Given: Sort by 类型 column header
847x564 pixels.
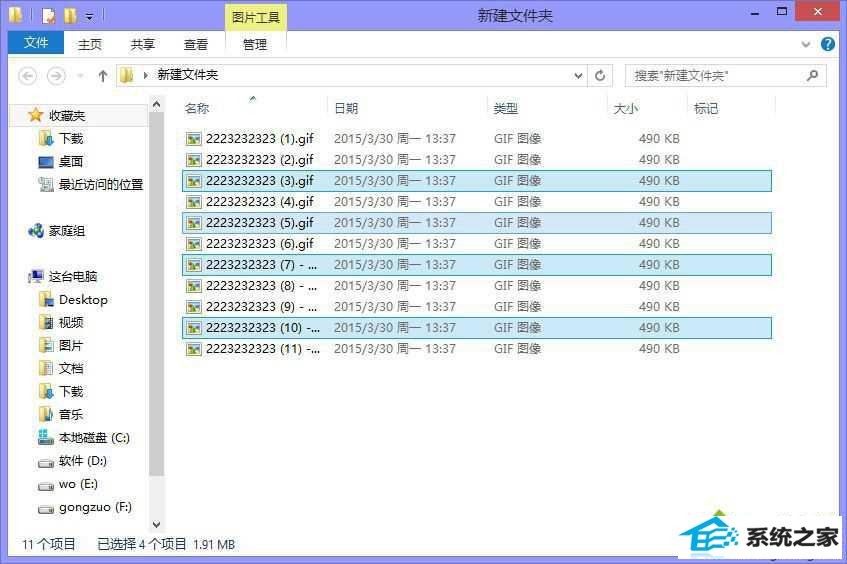Looking at the screenshot, I should coord(506,109).
